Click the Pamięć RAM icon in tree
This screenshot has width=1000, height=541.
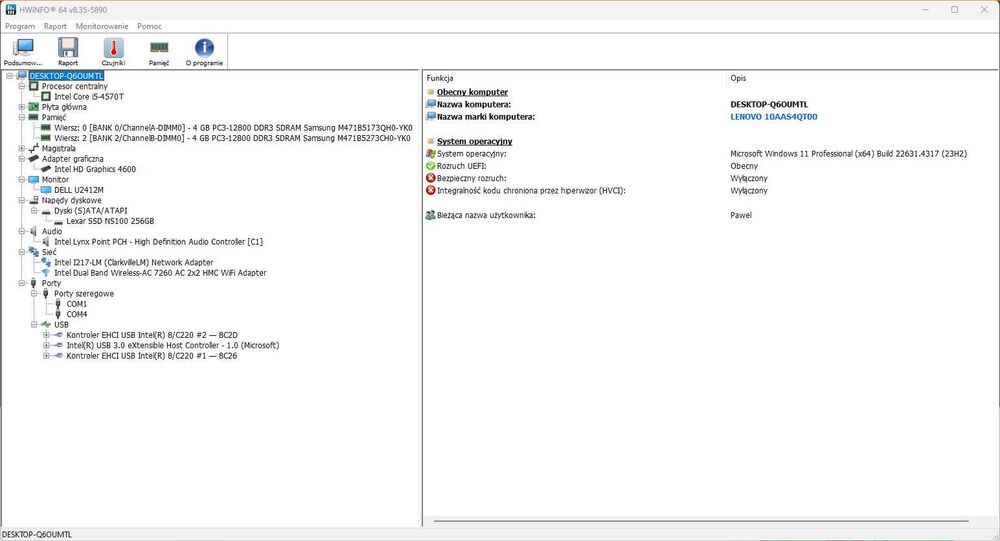pos(34,117)
